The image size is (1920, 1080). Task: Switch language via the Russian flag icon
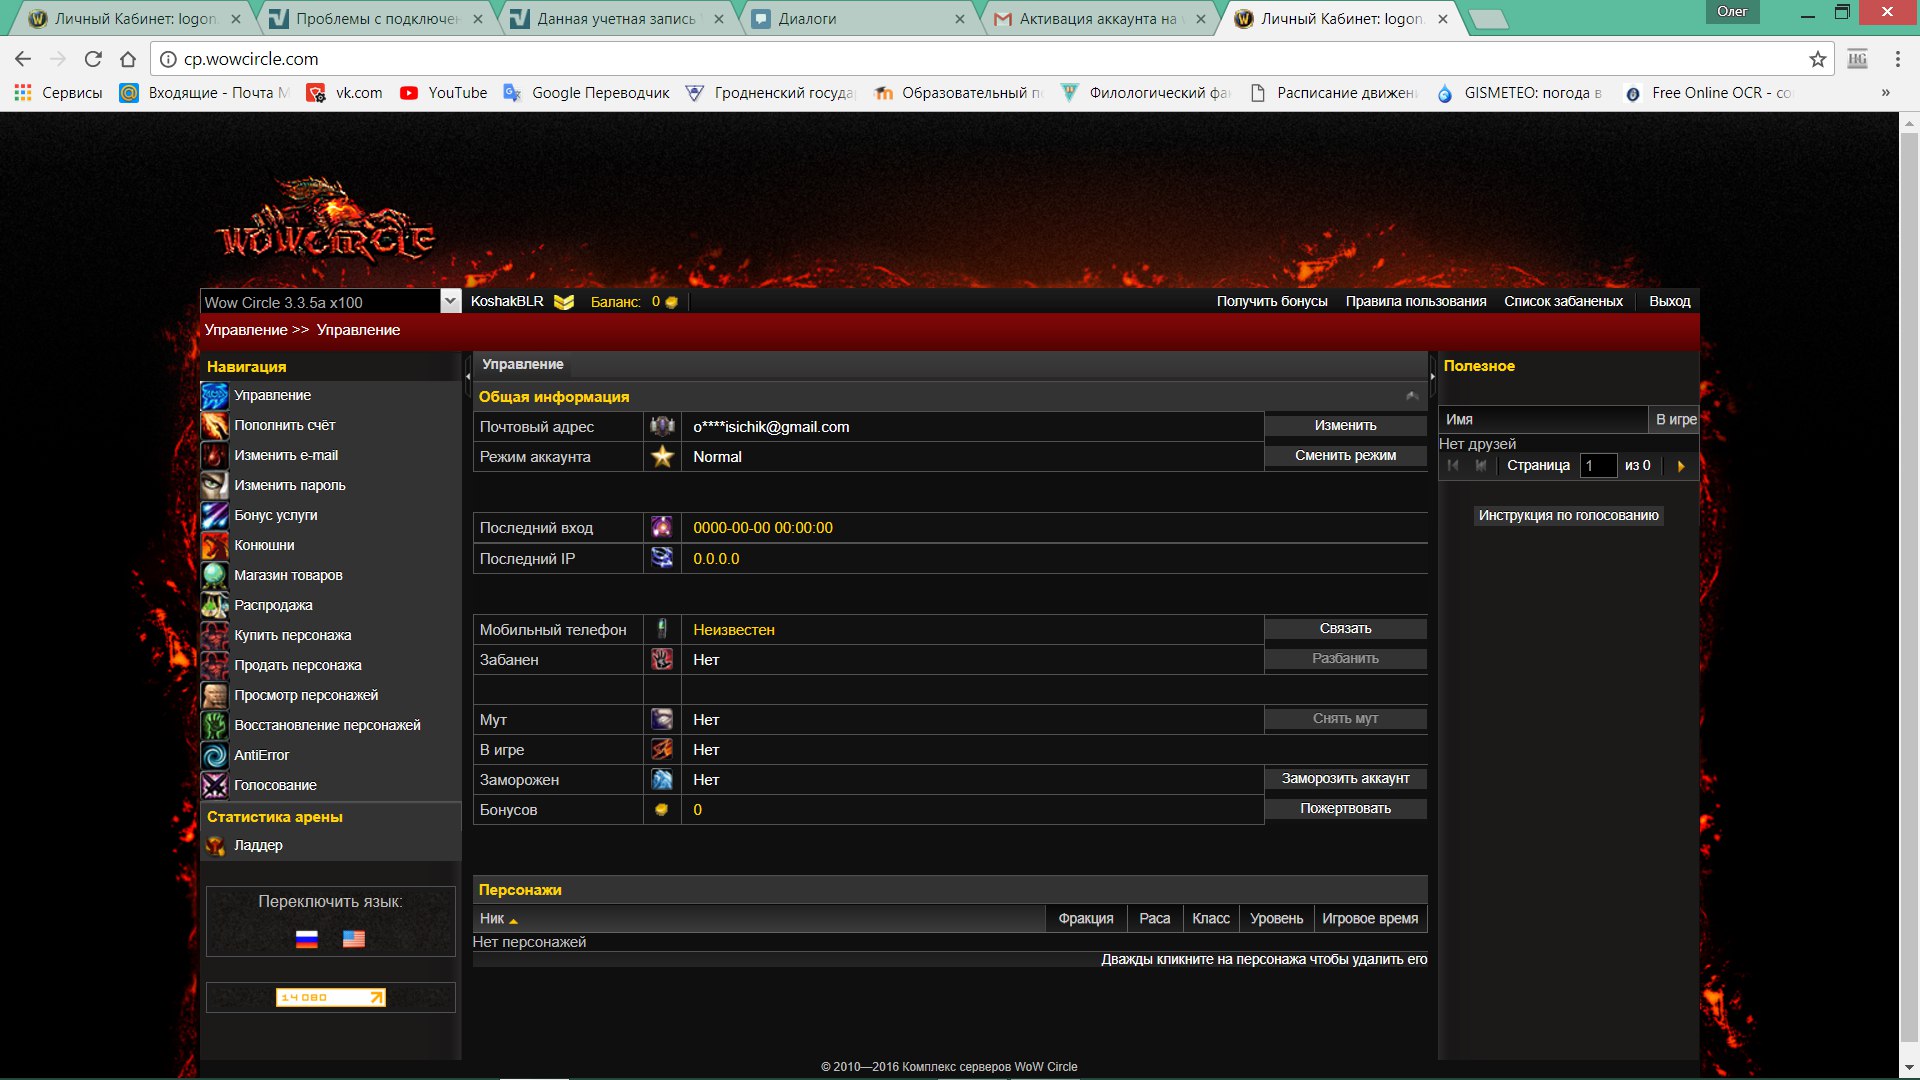[307, 939]
